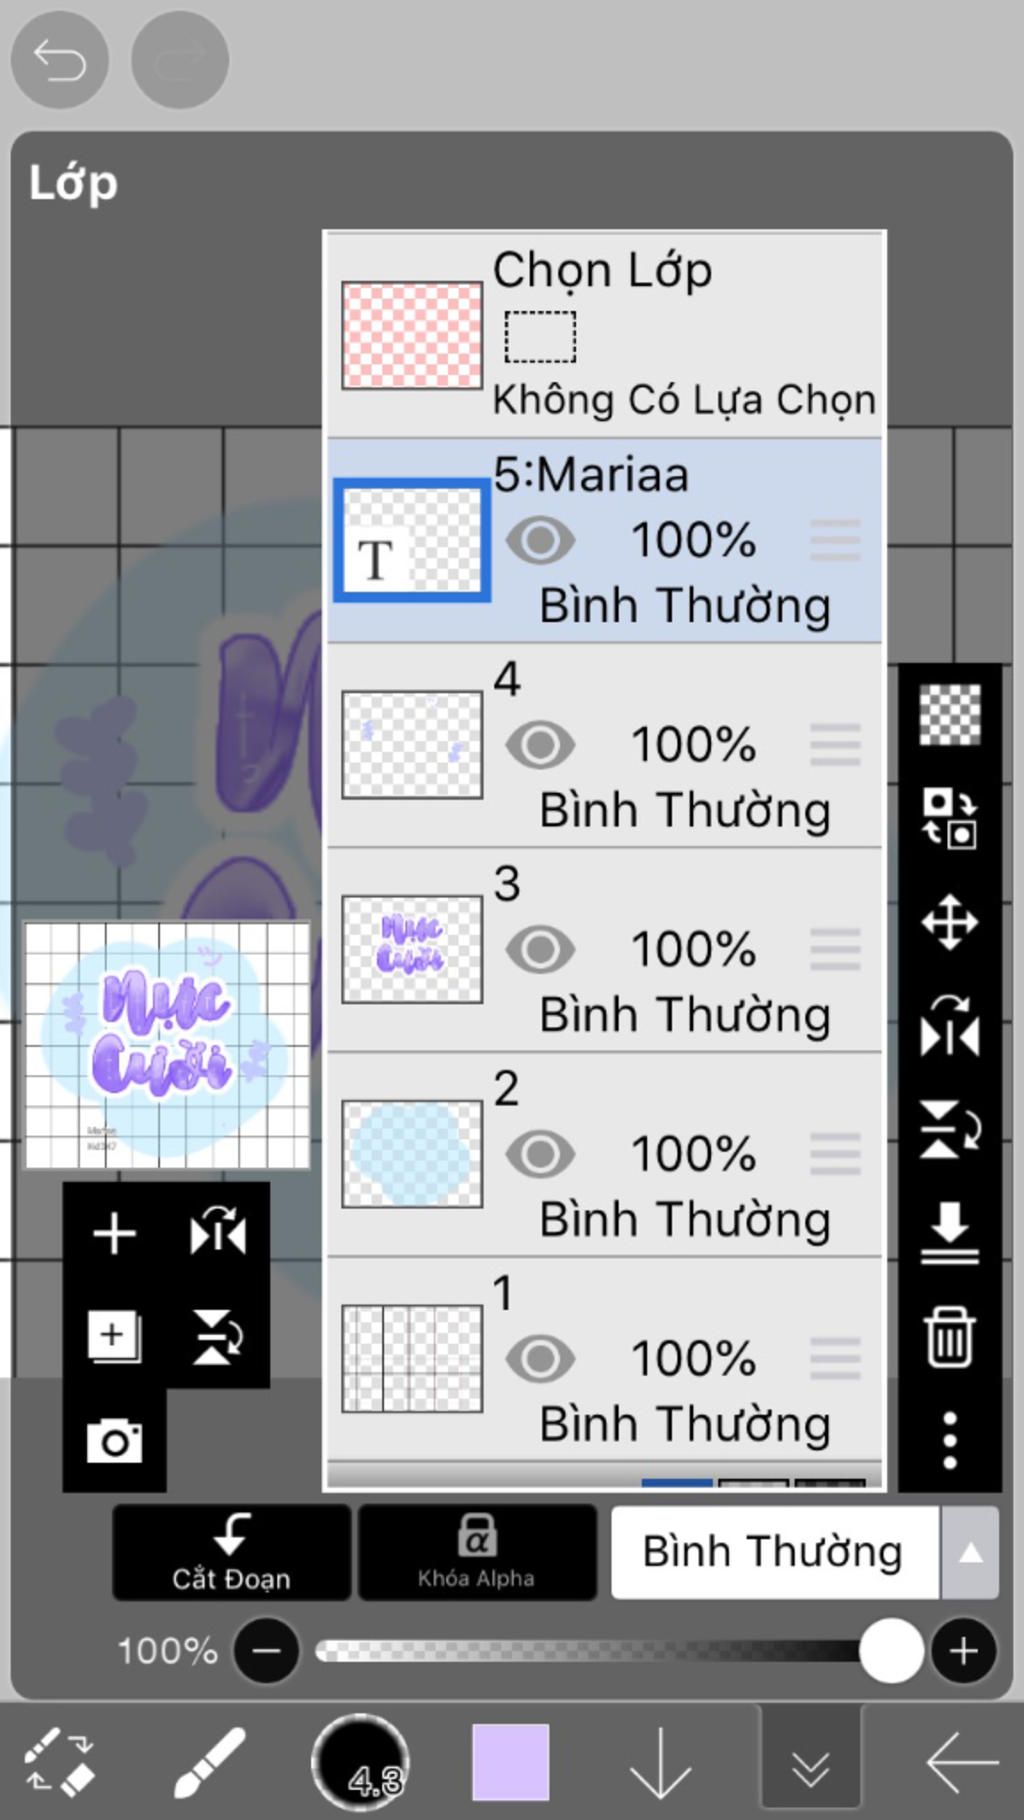Expand the Bình Thường blend mode dropdown
Viewport: 1024px width, 1820px height.
tap(969, 1552)
